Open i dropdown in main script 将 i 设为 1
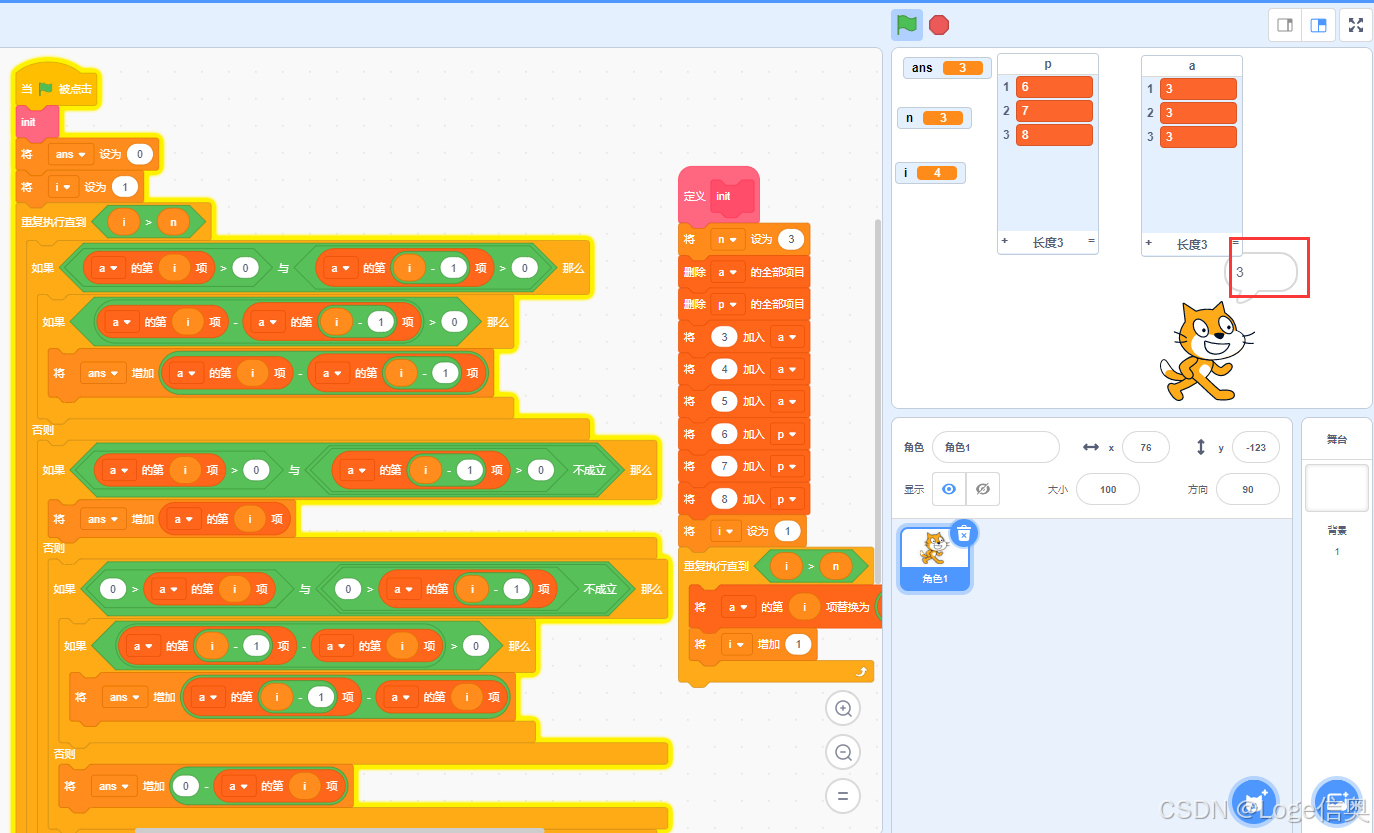This screenshot has height=833, width=1374. pos(62,187)
